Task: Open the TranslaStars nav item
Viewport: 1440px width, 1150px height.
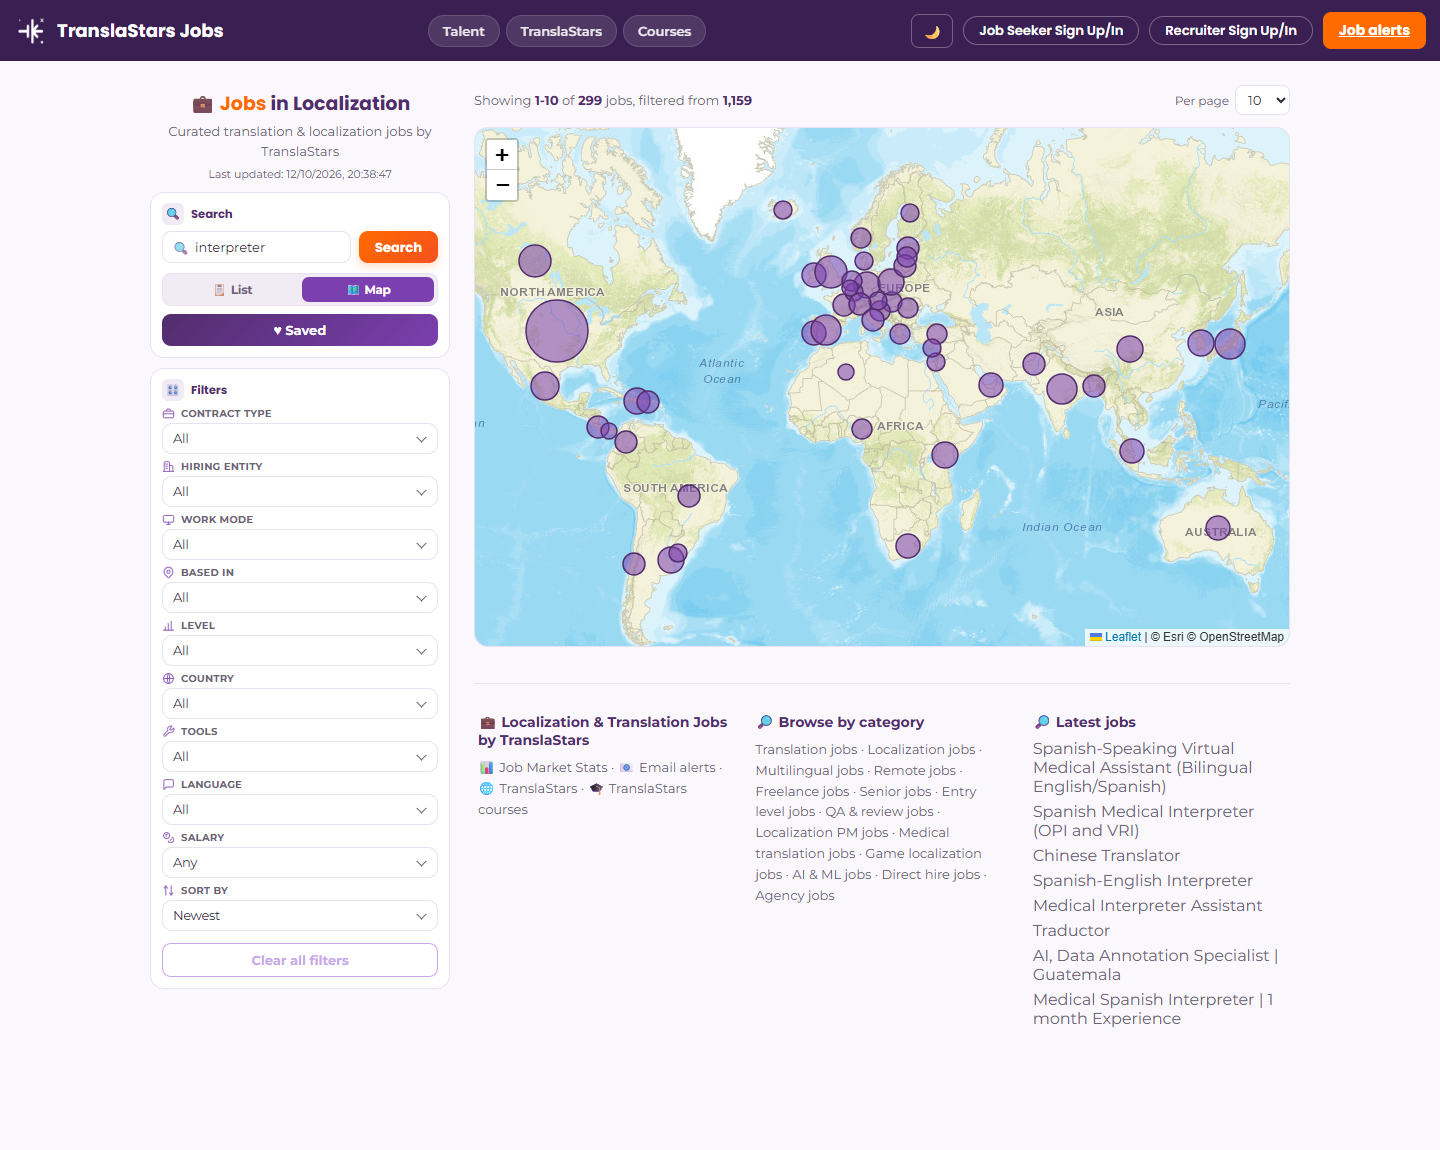Action: point(561,31)
